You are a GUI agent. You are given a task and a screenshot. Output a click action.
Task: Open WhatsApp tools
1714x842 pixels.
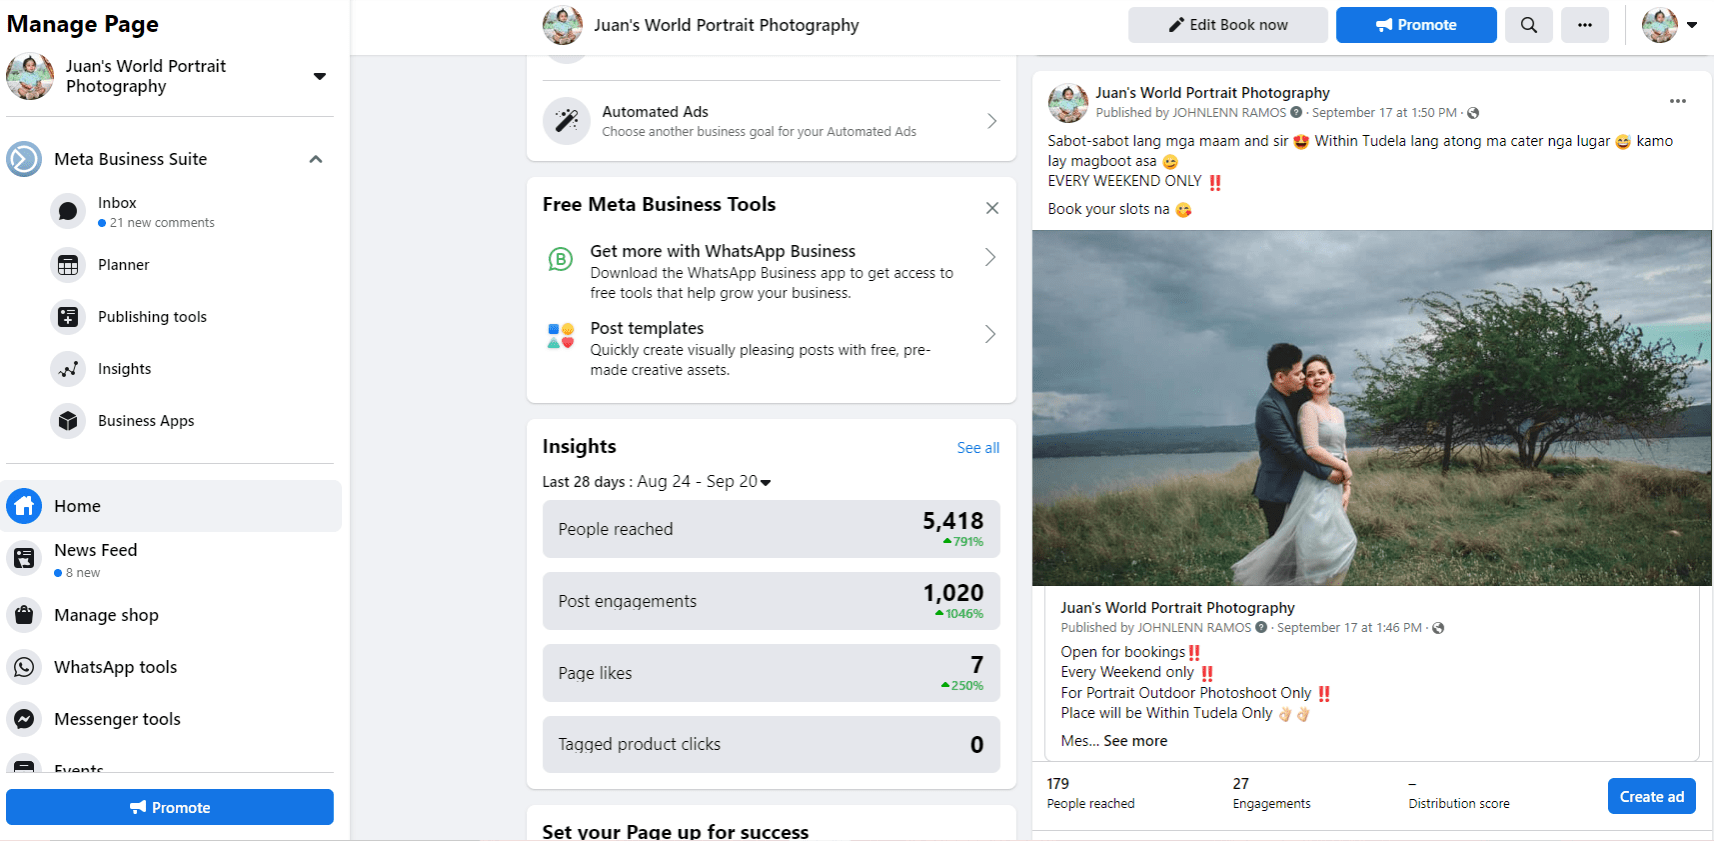click(115, 667)
